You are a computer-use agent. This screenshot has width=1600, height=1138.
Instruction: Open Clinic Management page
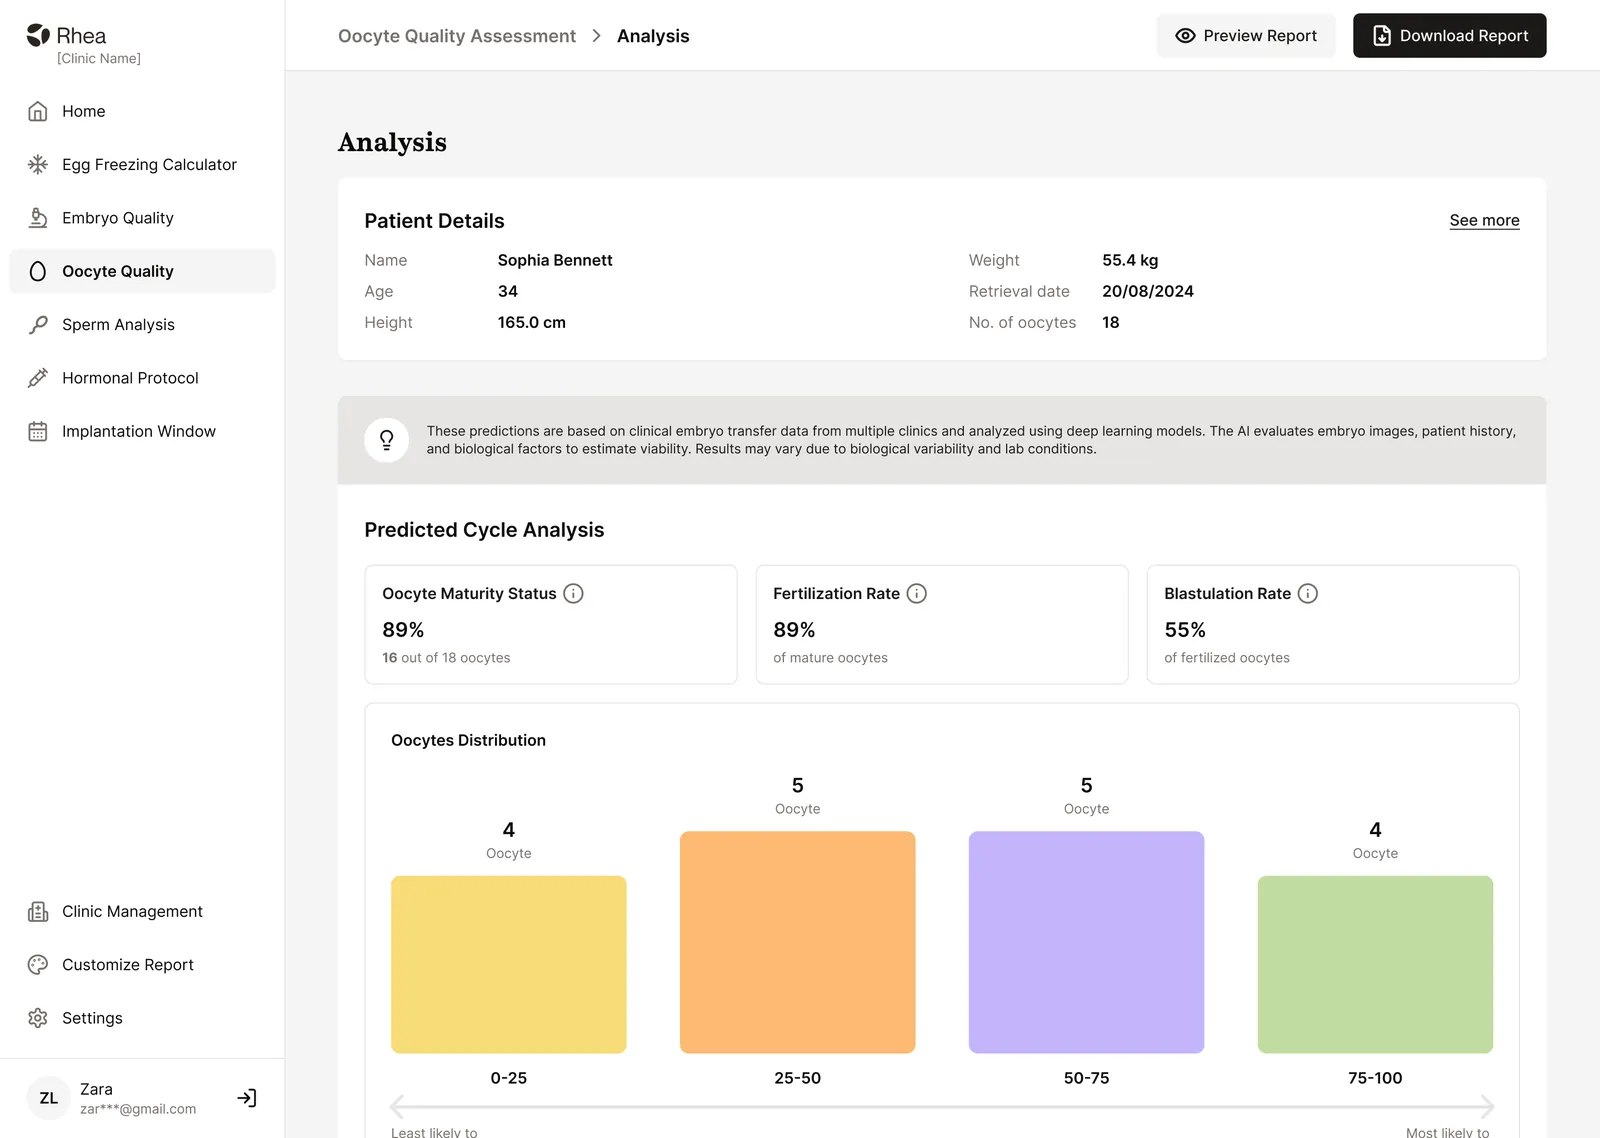tap(142, 911)
